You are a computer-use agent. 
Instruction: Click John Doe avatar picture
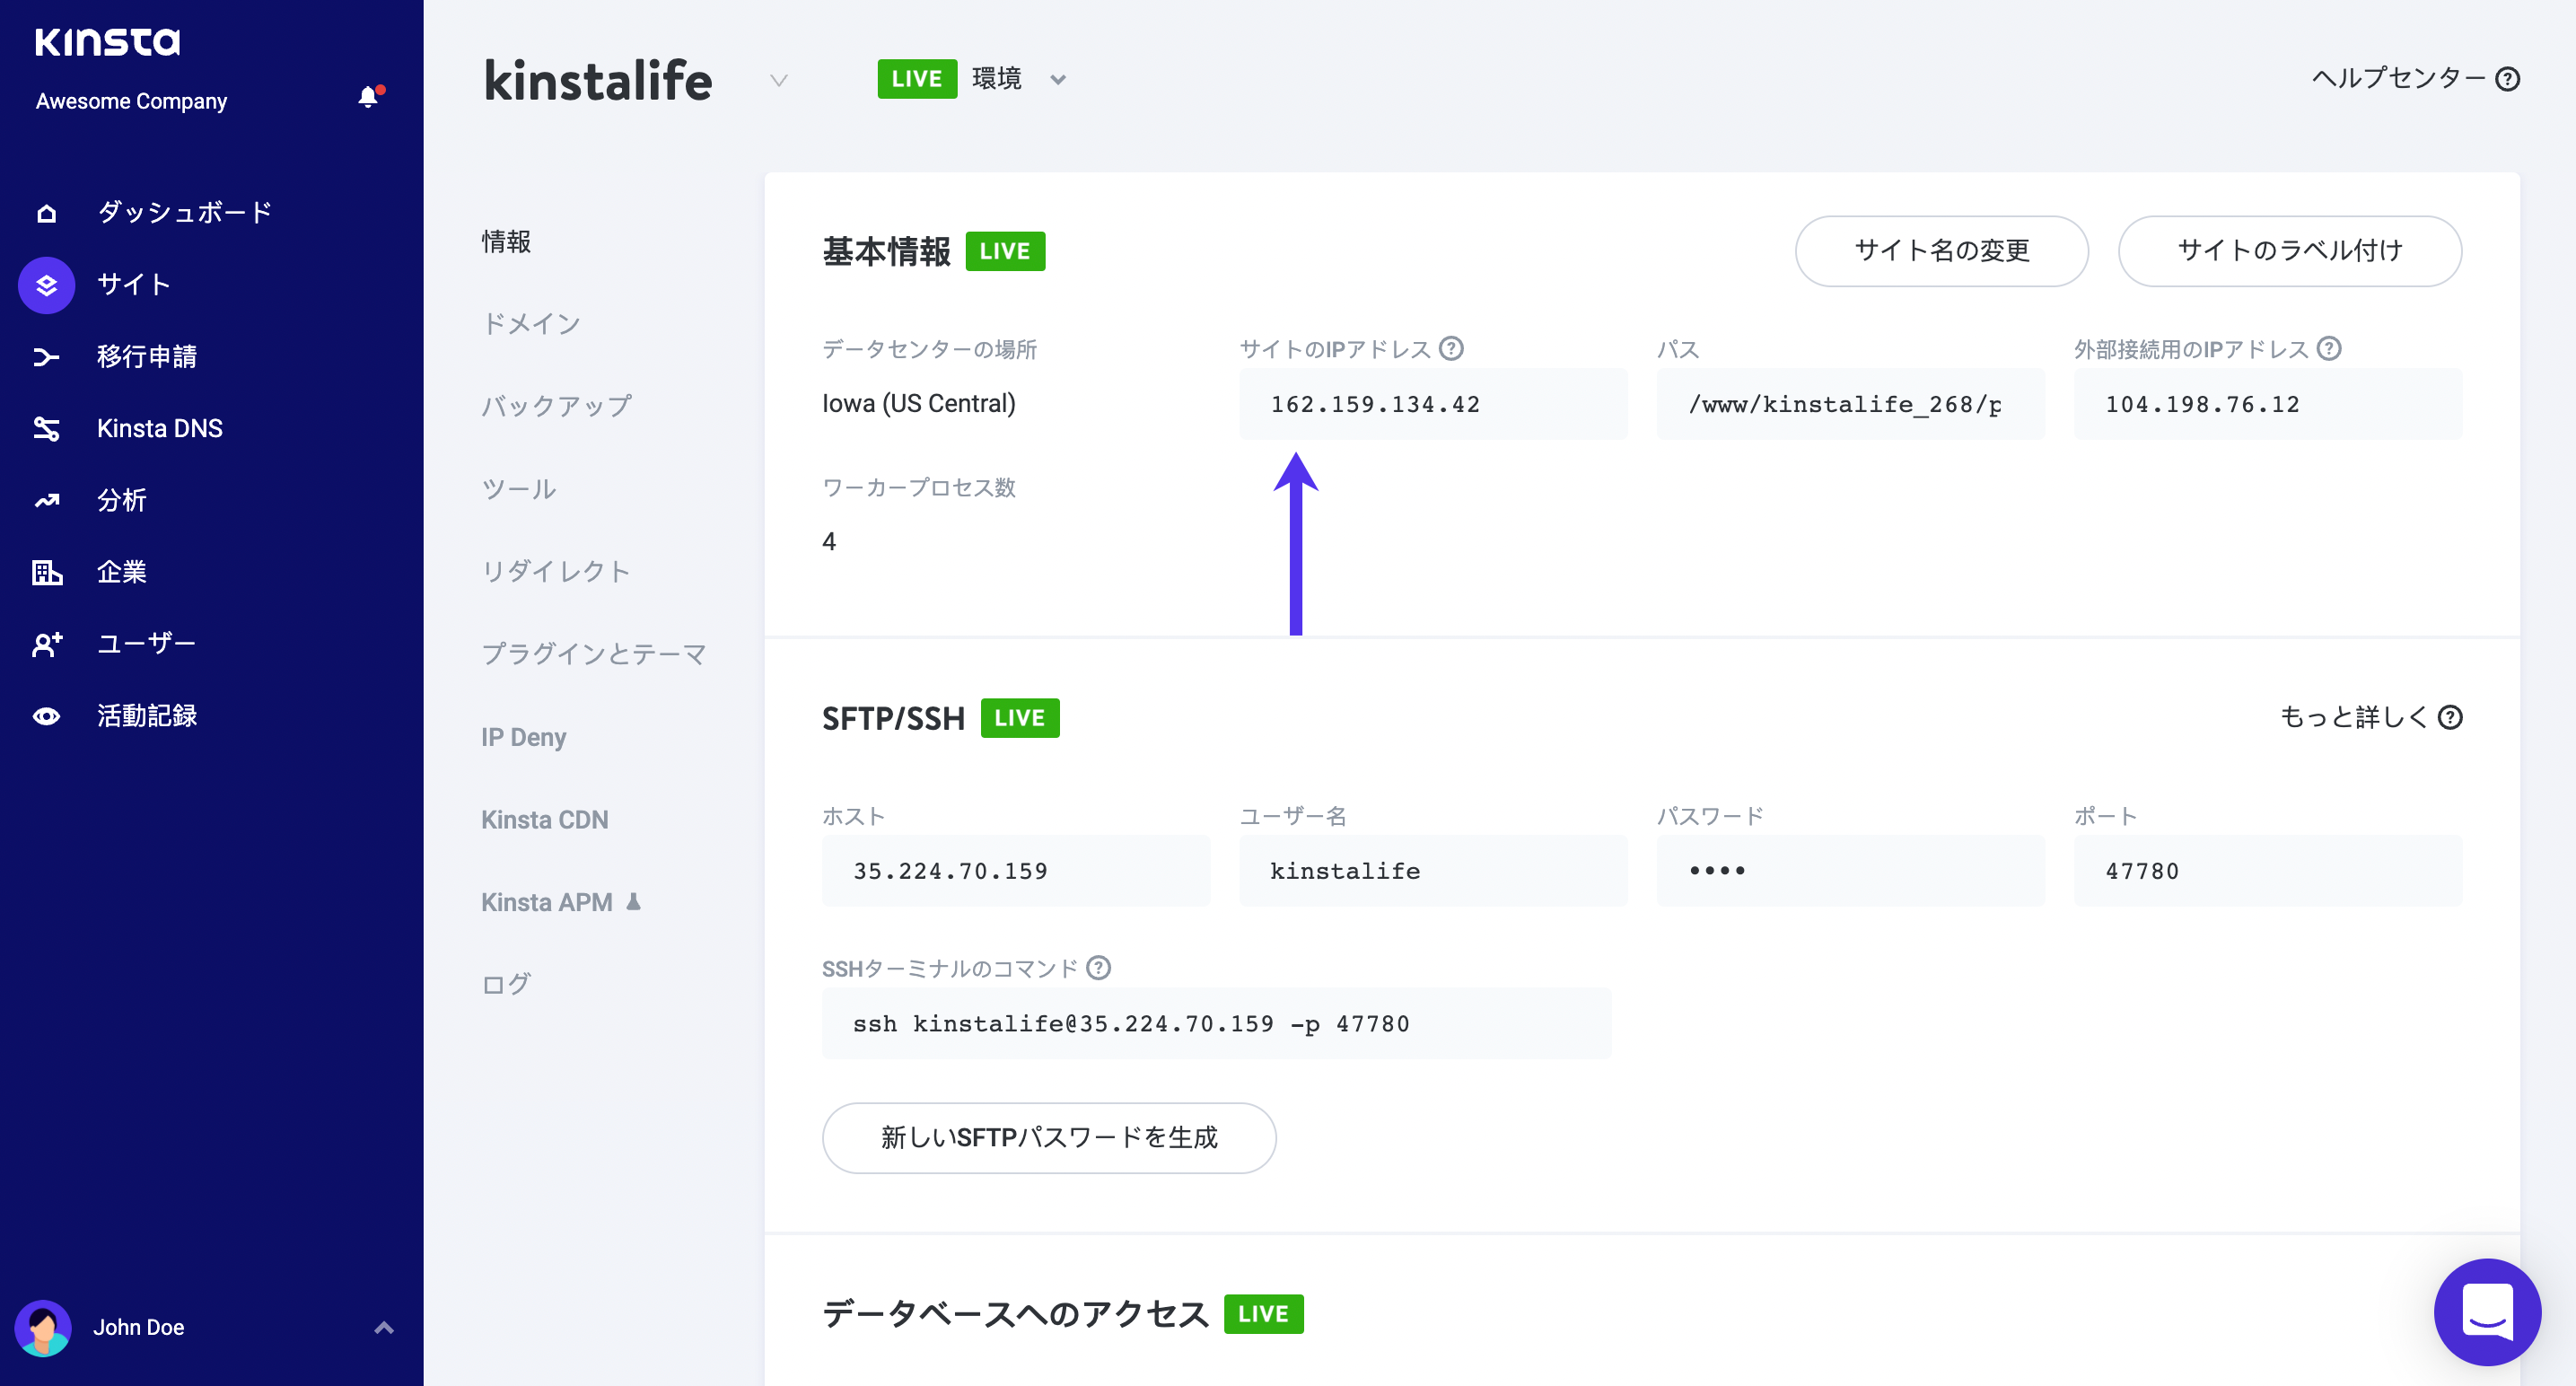[x=43, y=1328]
